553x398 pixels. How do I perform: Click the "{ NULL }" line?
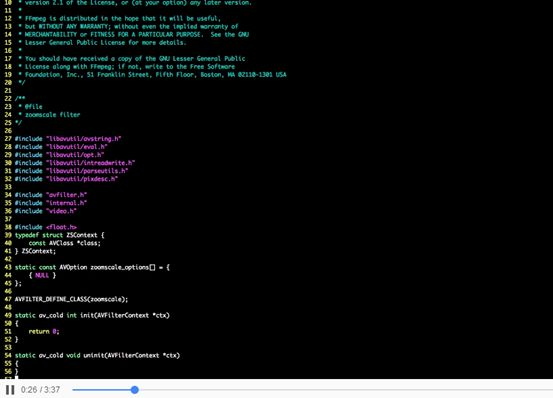click(x=42, y=275)
